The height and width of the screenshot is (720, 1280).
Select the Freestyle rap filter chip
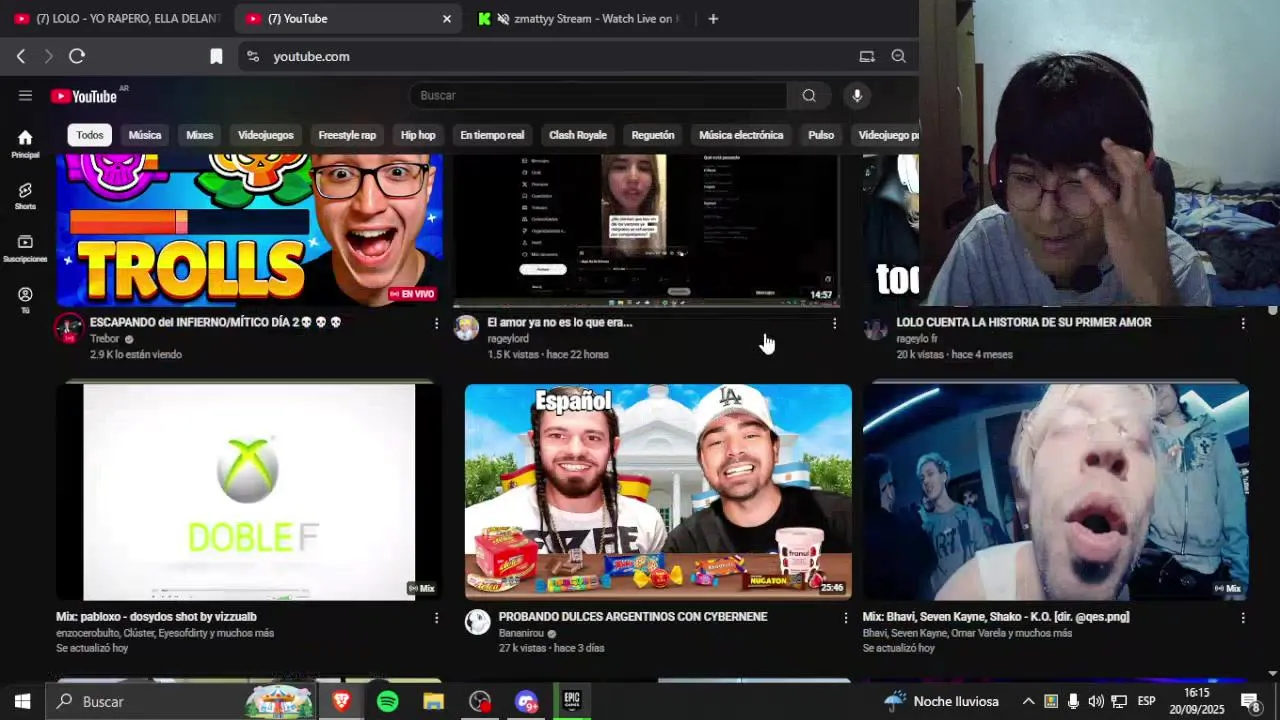tap(347, 135)
